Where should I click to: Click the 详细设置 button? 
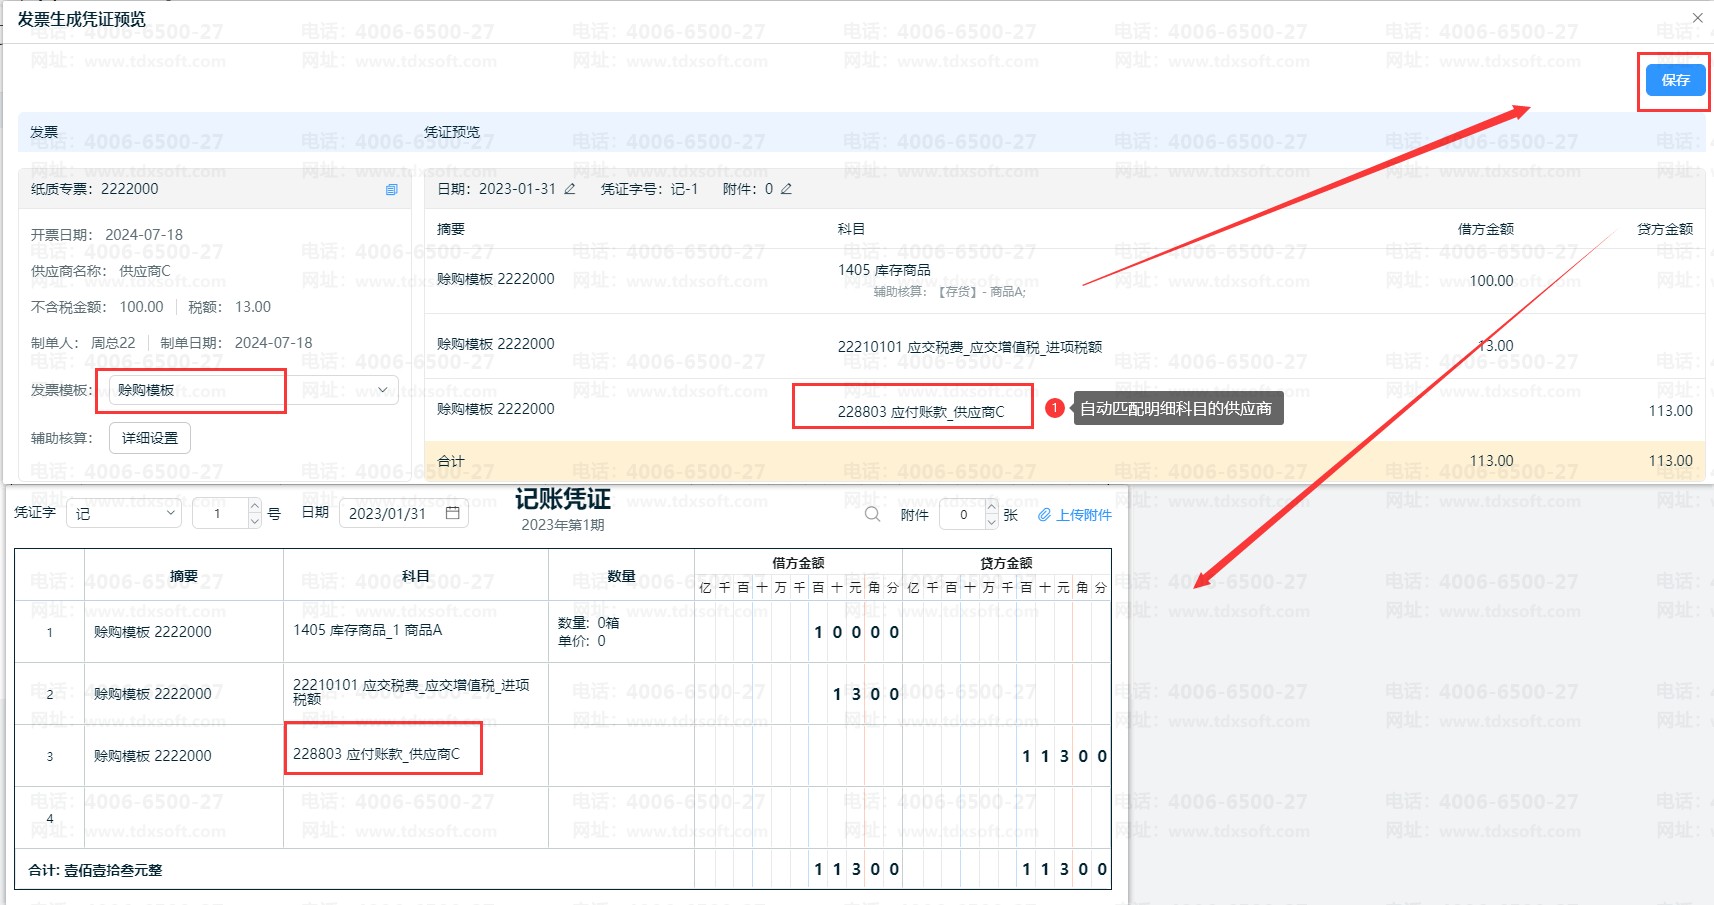click(x=150, y=438)
